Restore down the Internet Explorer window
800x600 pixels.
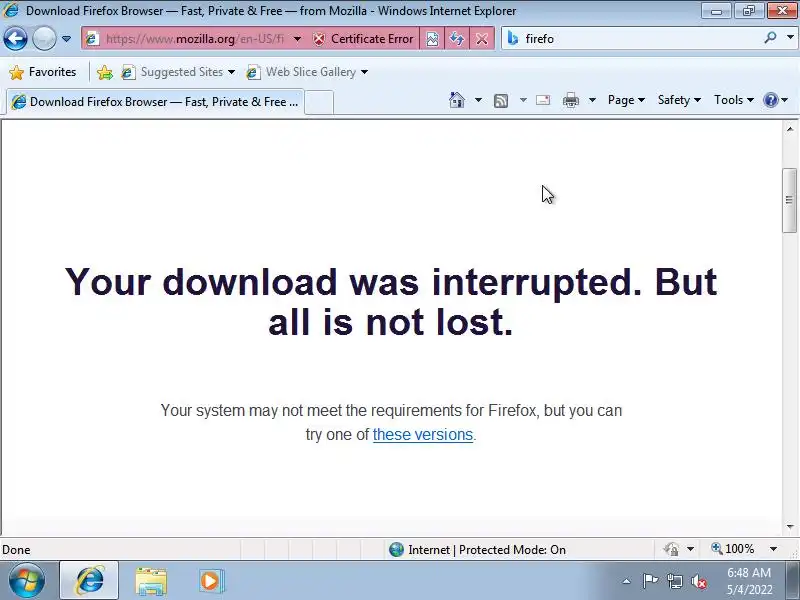[x=749, y=10]
